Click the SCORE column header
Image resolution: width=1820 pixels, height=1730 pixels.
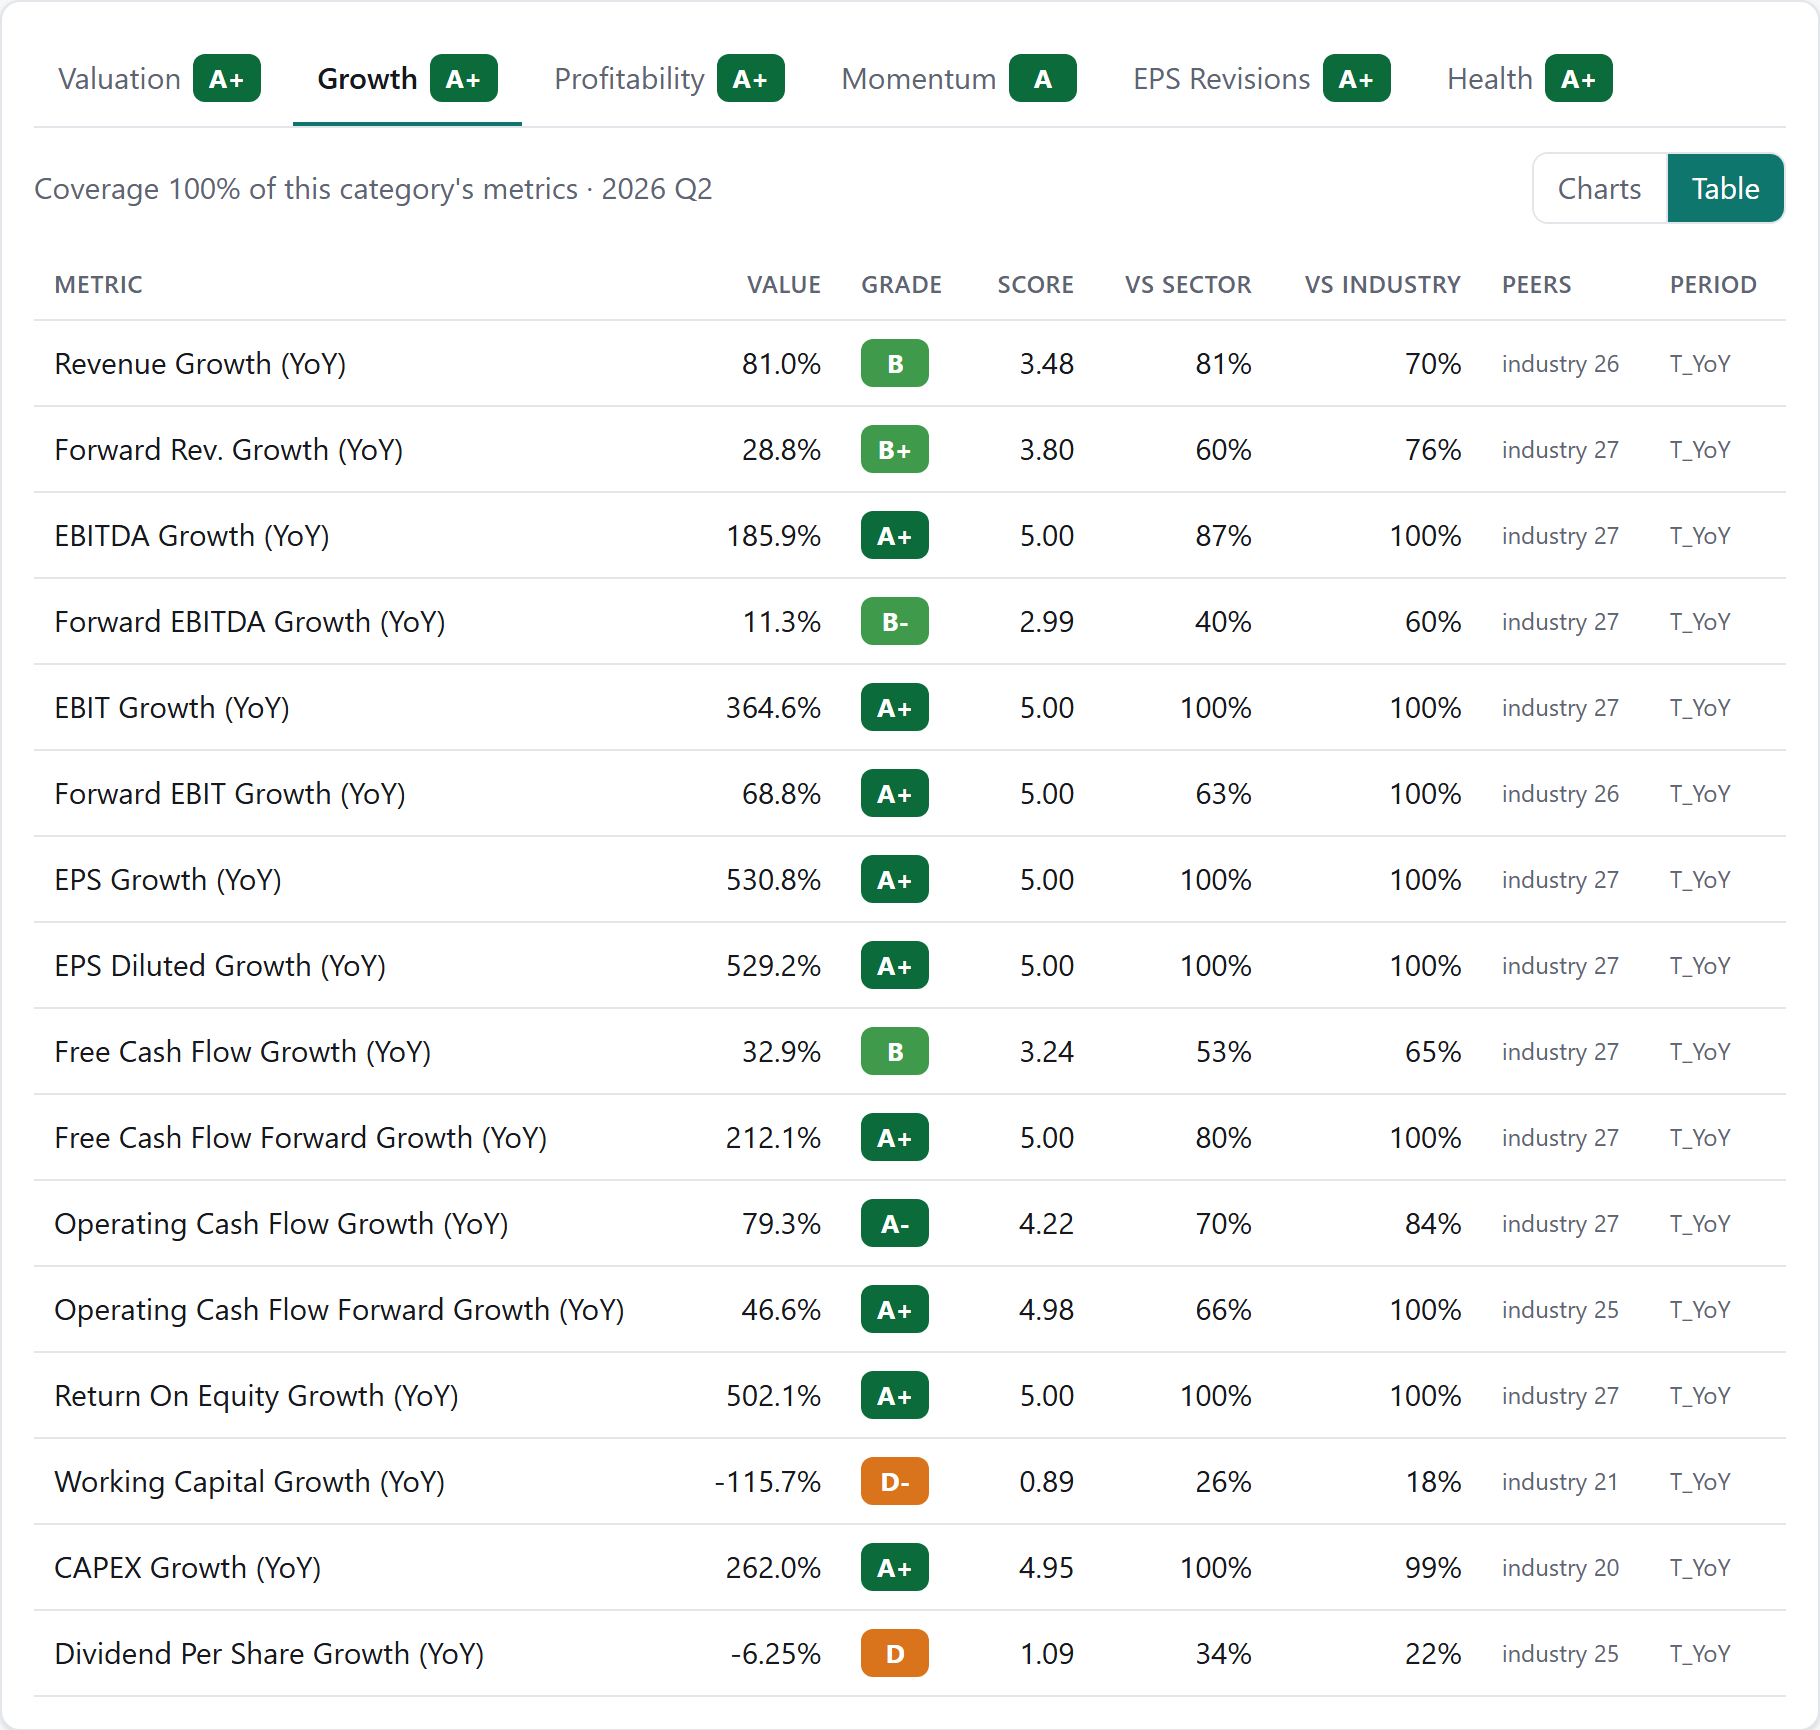pyautogui.click(x=1035, y=285)
